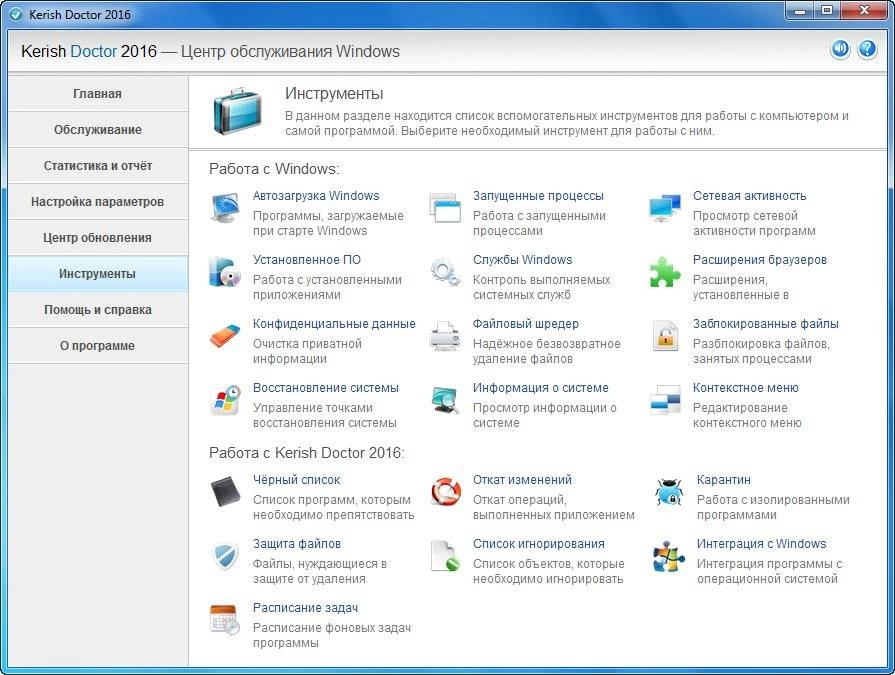This screenshot has width=895, height=675.
Task: Open the Службы Windows link
Action: (x=522, y=260)
